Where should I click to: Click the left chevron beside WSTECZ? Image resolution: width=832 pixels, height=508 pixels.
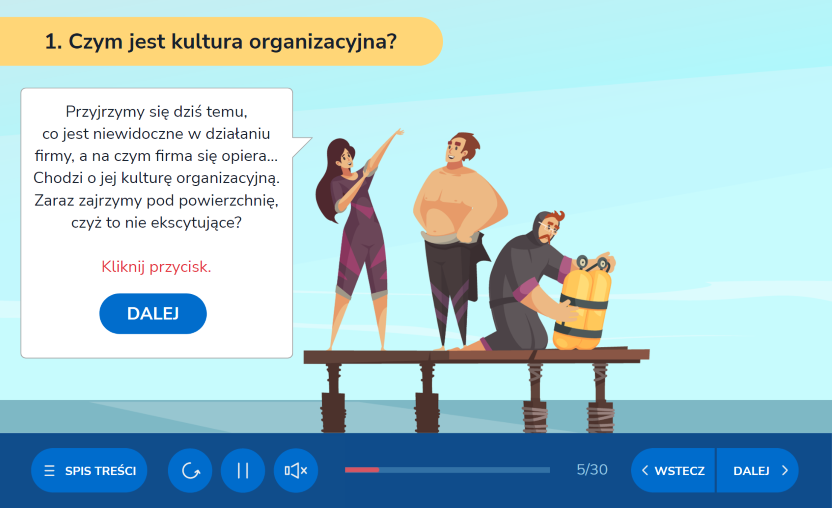[645, 470]
